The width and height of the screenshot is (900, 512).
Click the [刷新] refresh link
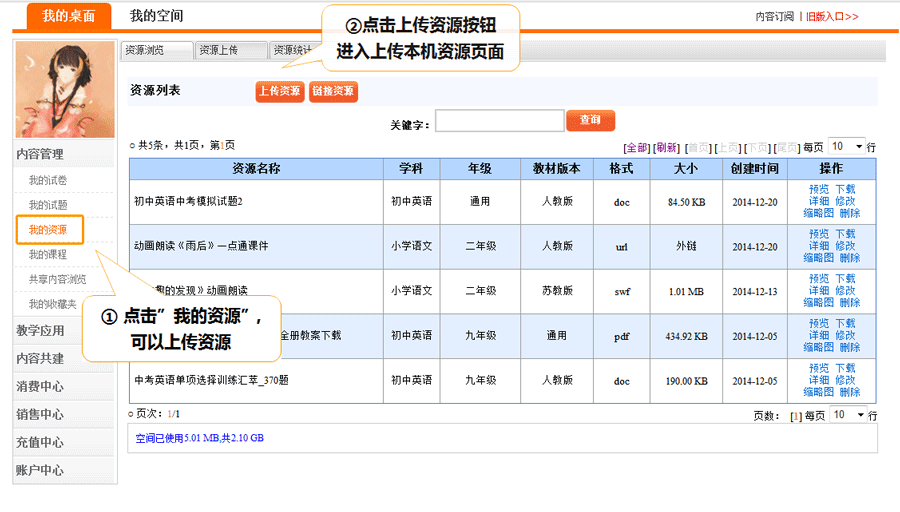(667, 147)
